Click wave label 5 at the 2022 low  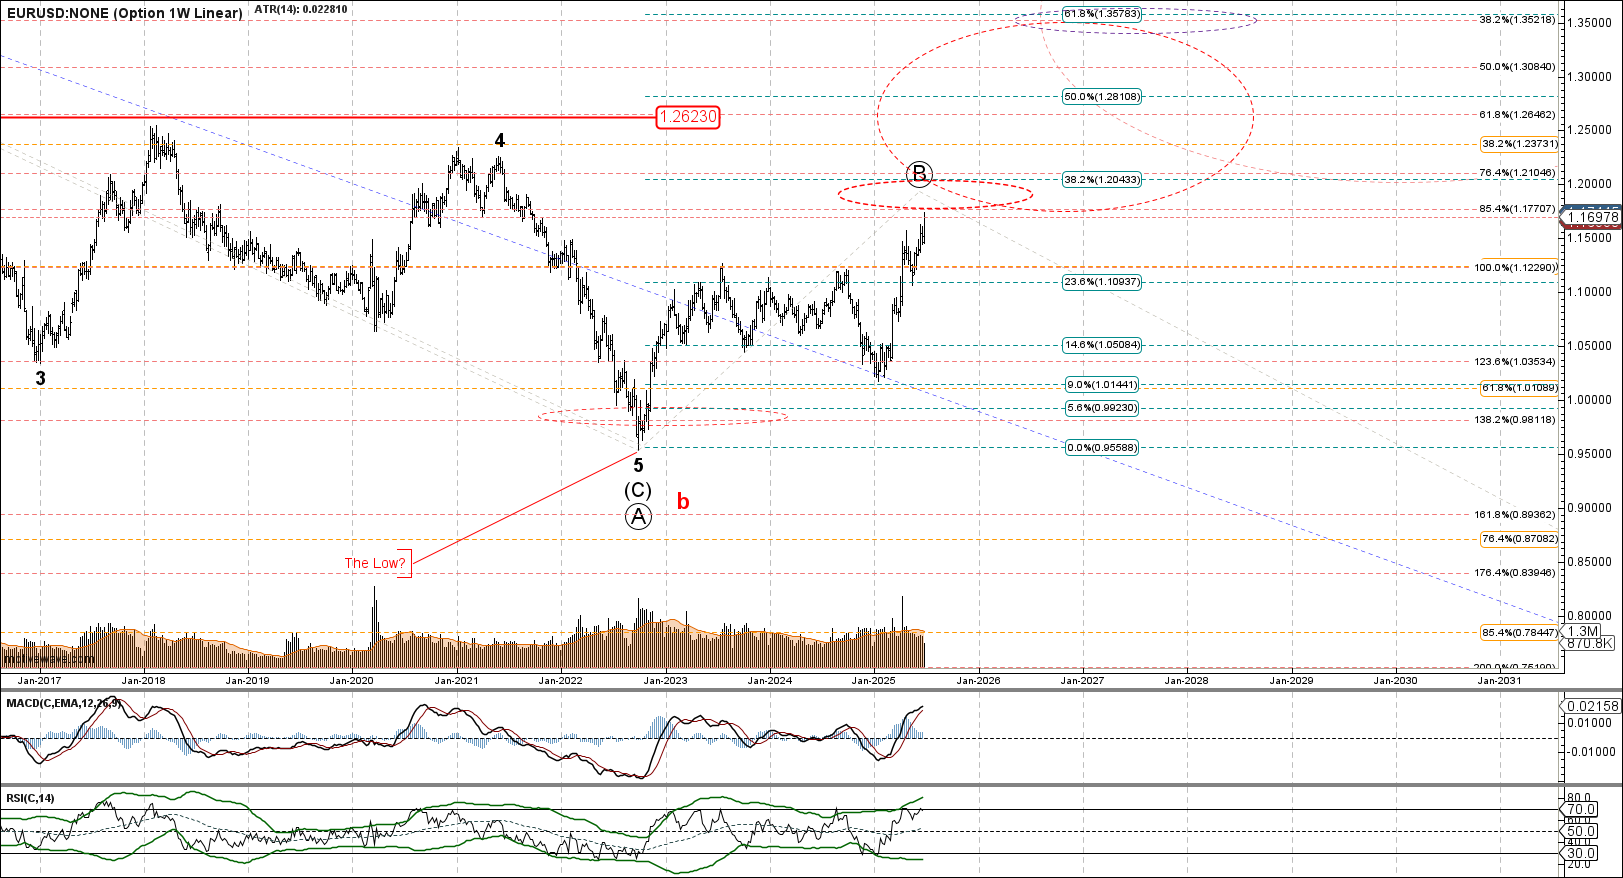pos(638,466)
